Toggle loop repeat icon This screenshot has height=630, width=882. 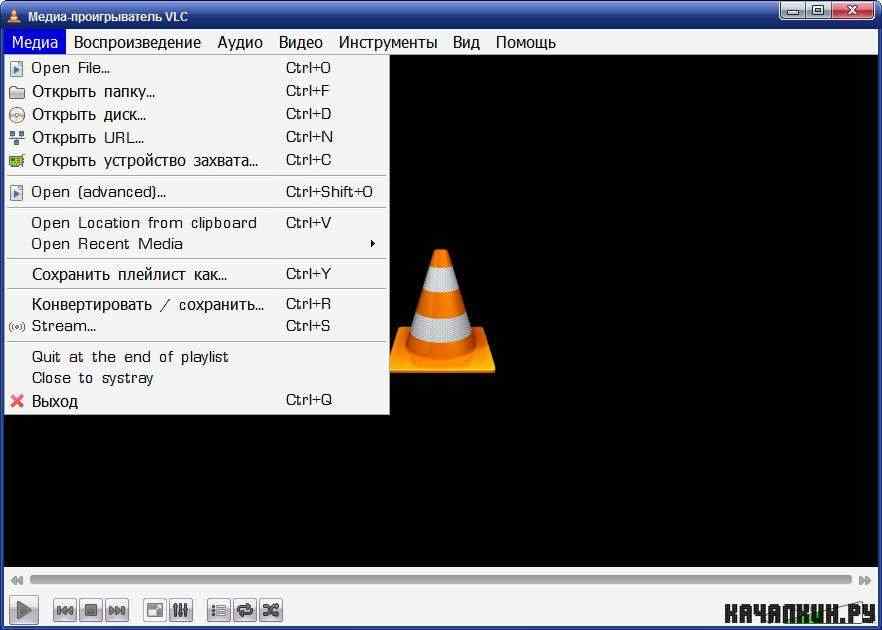coord(245,610)
